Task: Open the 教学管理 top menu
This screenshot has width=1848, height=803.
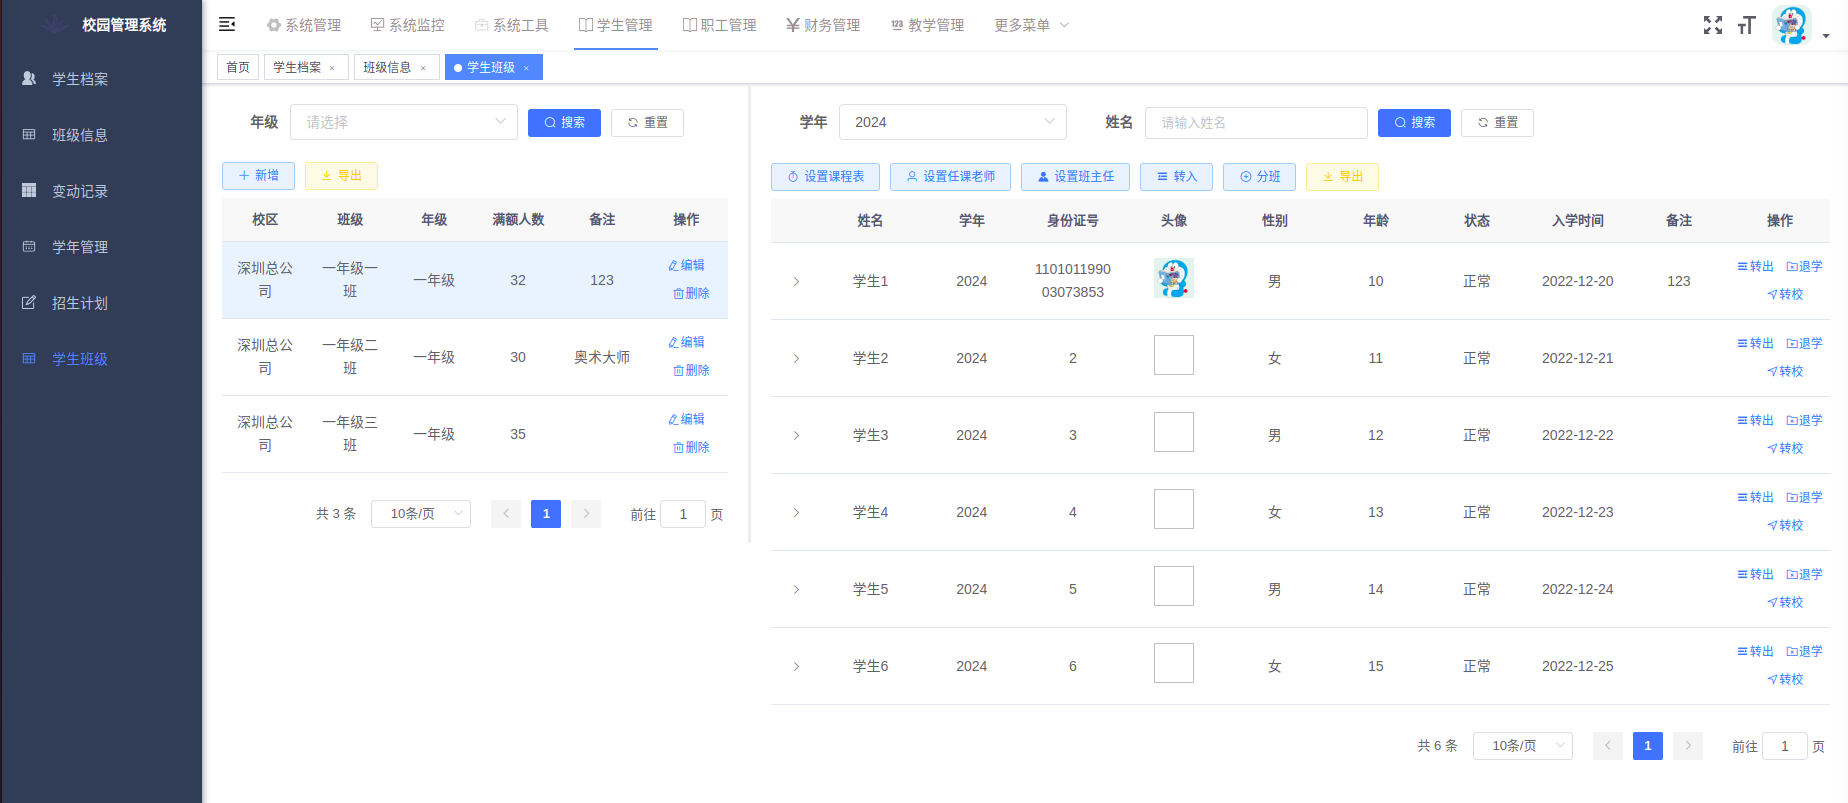Action: click(x=927, y=25)
